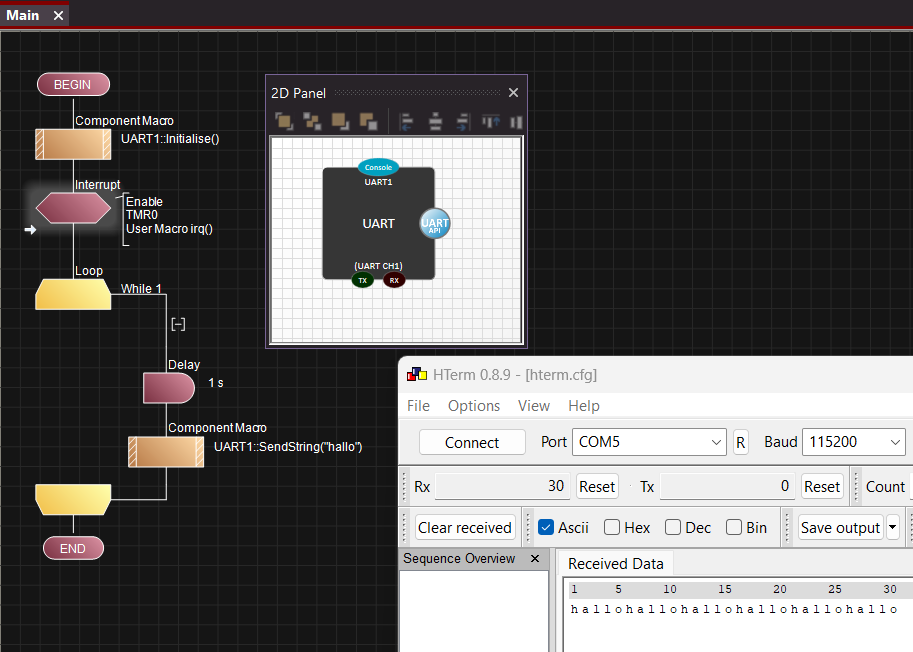Viewport: 913px width, 652px height.
Task: Enable the Bin display checkbox
Action: tap(734, 527)
